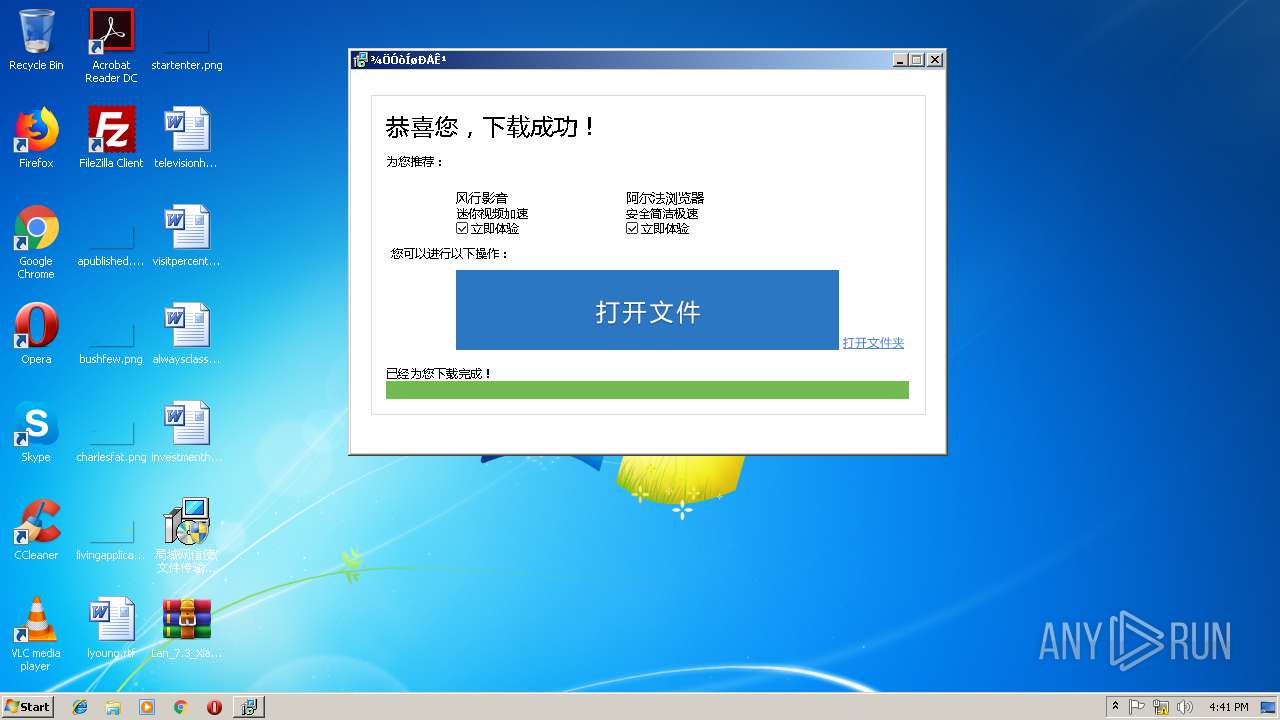Viewport: 1280px width, 720px height.
Task: Launch Firefox from desktop
Action: pyautogui.click(x=36, y=139)
